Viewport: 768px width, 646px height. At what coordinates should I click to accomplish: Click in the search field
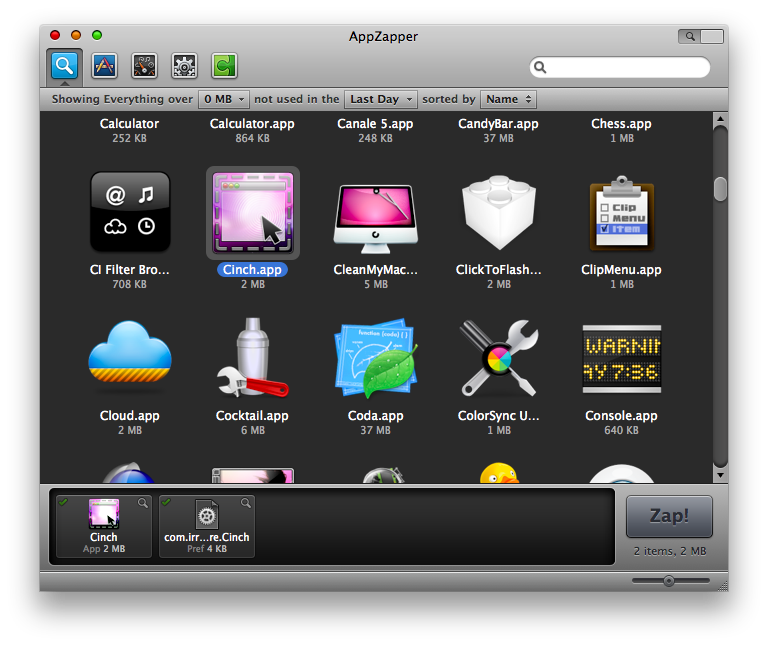[x=625, y=68]
